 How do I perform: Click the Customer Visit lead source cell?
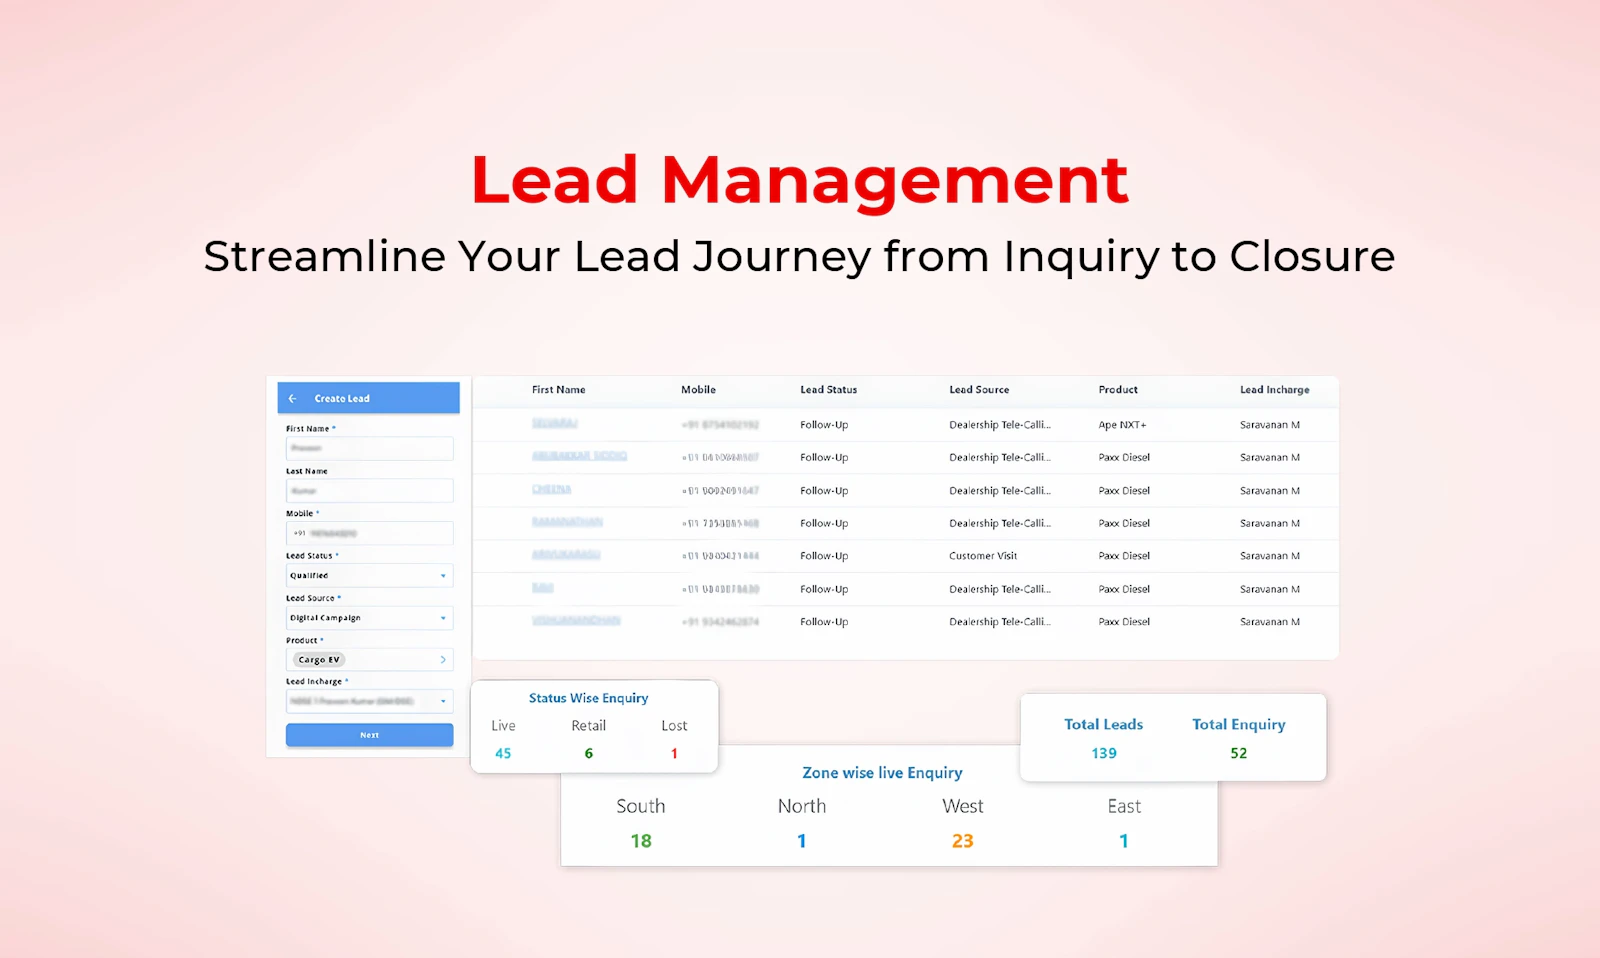tap(983, 556)
